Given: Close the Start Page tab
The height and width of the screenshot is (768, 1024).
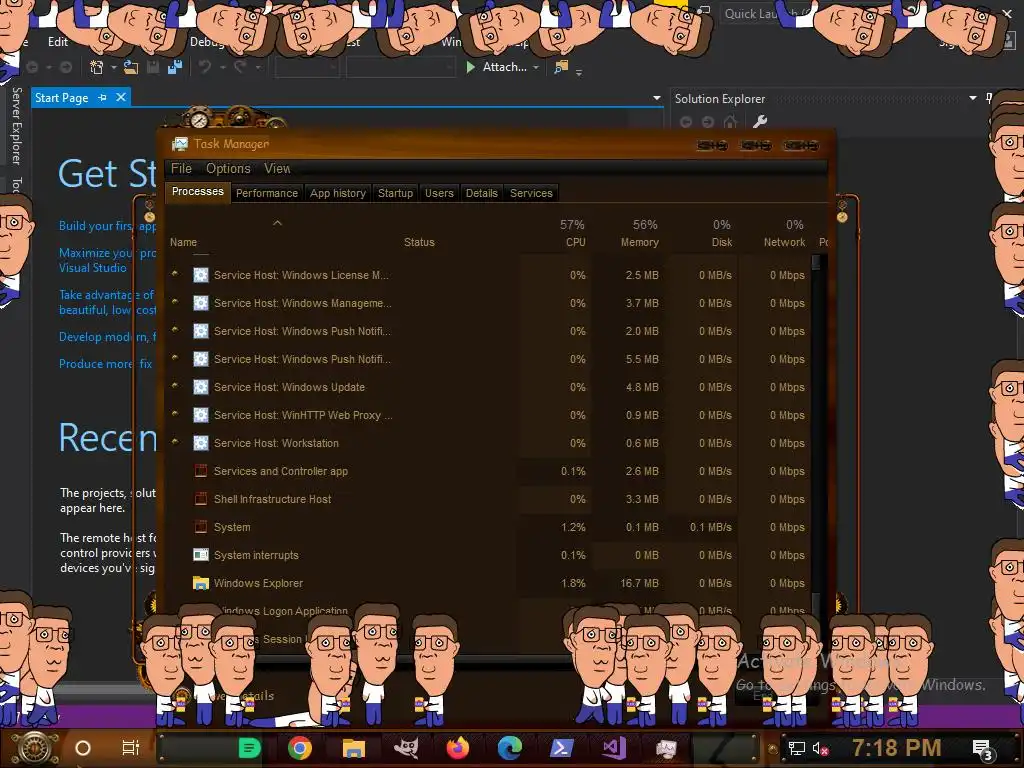Looking at the screenshot, I should 120,97.
